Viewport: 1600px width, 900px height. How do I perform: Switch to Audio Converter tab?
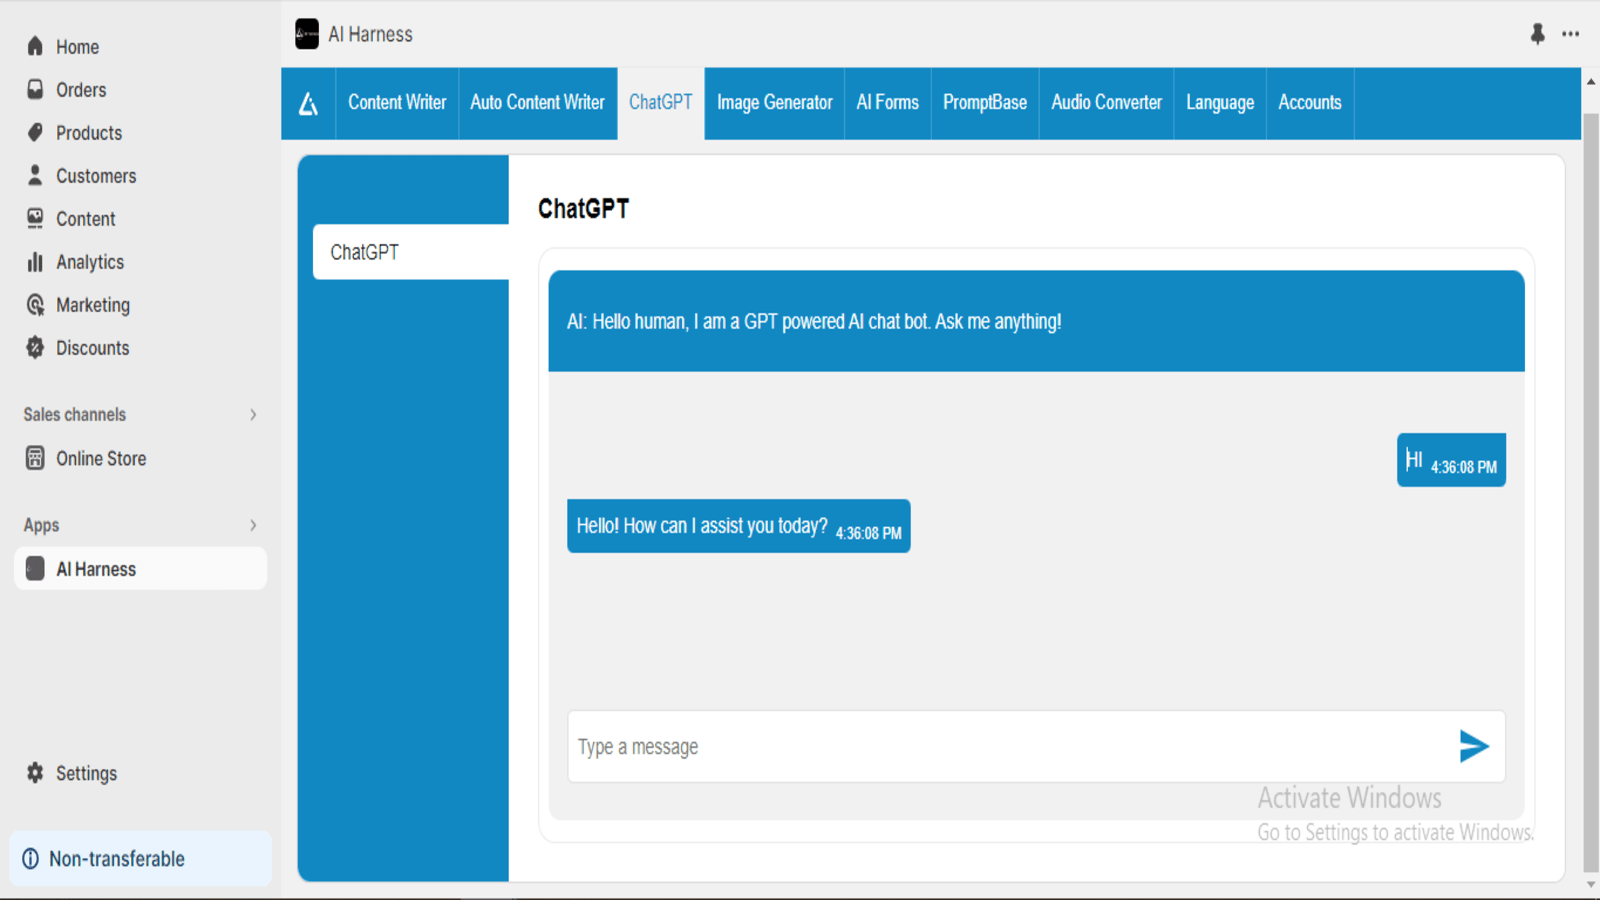click(1106, 103)
